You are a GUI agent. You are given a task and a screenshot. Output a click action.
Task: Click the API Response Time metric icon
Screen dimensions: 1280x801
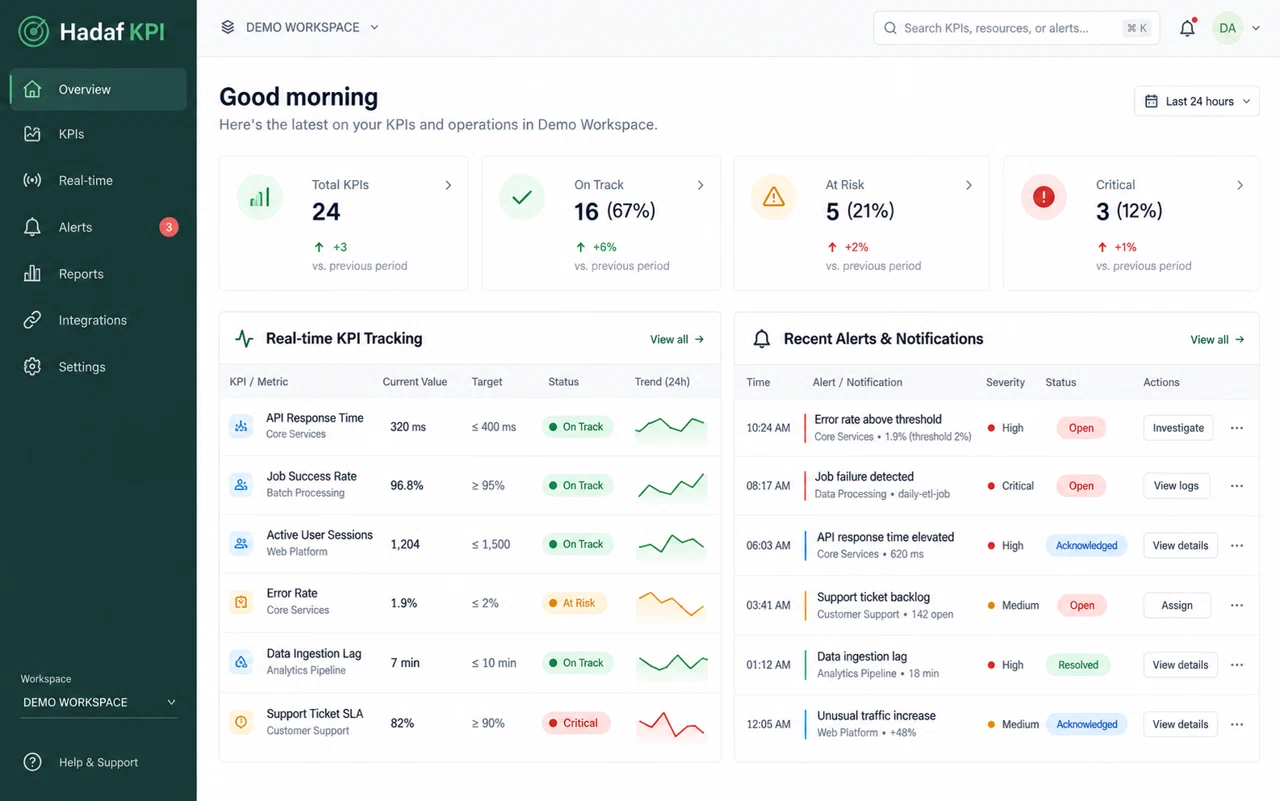(x=241, y=426)
